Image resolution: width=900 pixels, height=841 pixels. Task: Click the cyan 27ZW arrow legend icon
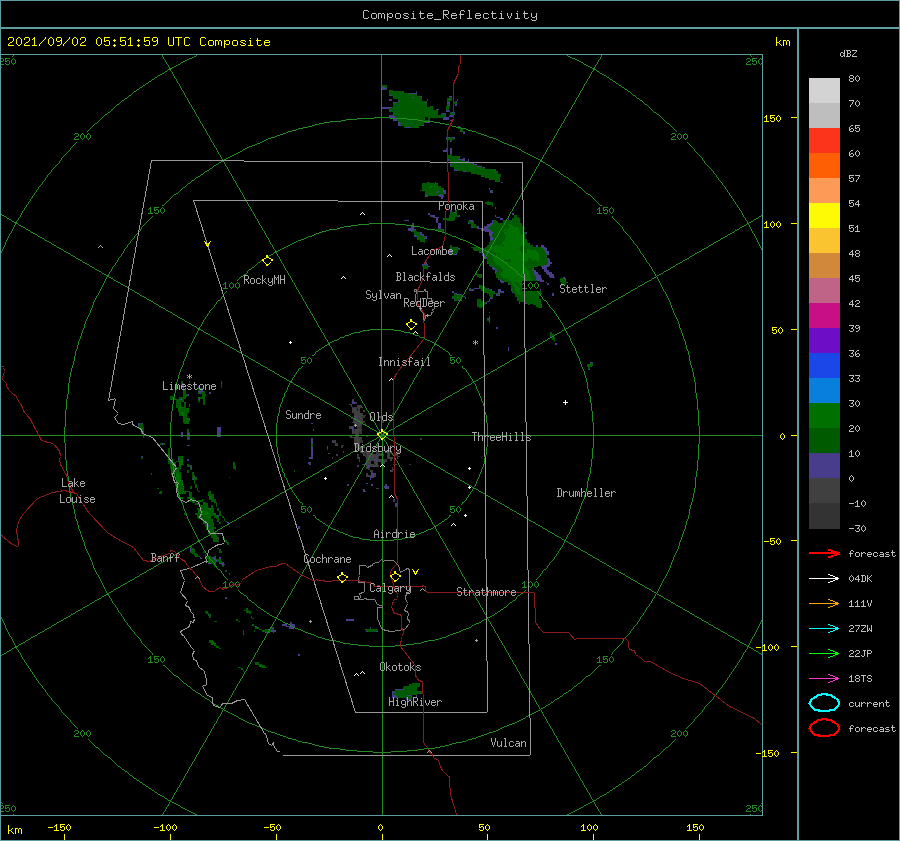[824, 629]
